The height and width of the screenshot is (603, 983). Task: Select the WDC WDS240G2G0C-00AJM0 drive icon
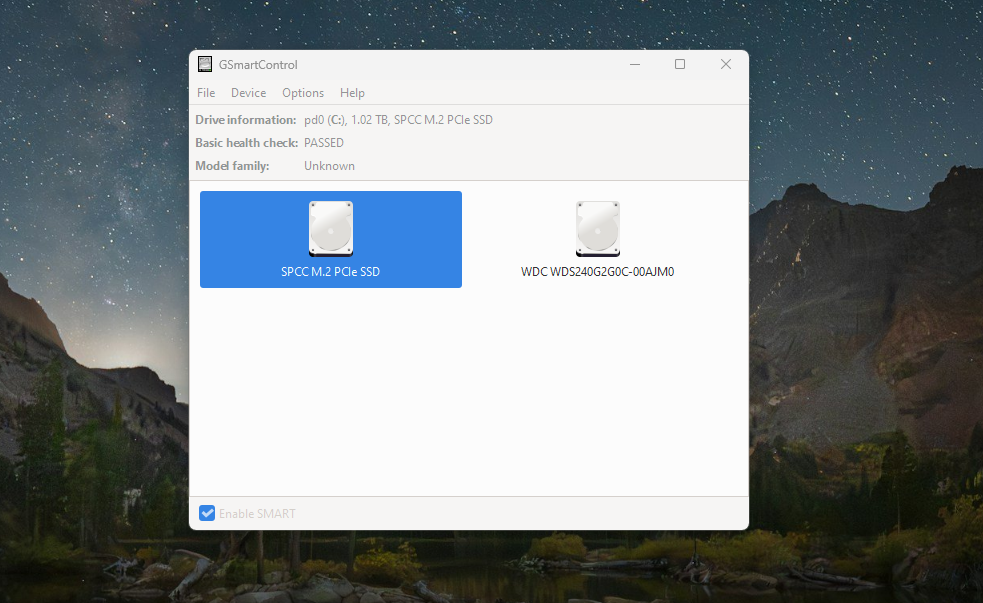(x=598, y=228)
